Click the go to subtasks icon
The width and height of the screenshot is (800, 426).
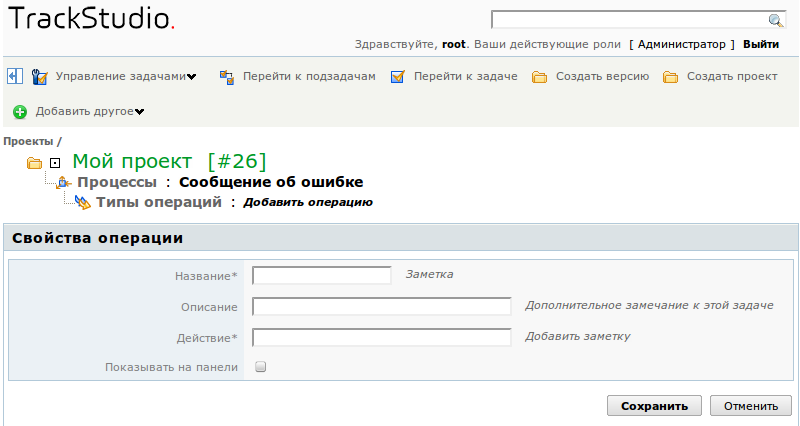227,77
